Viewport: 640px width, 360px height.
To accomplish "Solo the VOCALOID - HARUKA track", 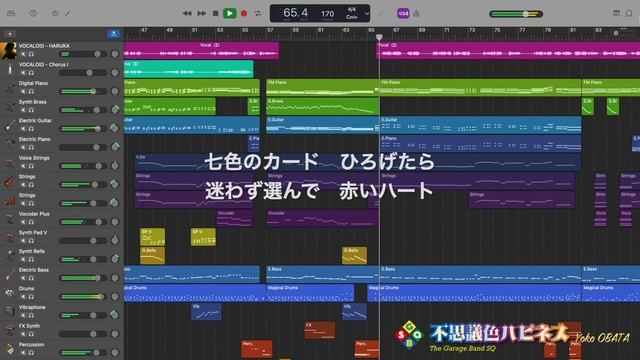I will pyautogui.click(x=31, y=54).
